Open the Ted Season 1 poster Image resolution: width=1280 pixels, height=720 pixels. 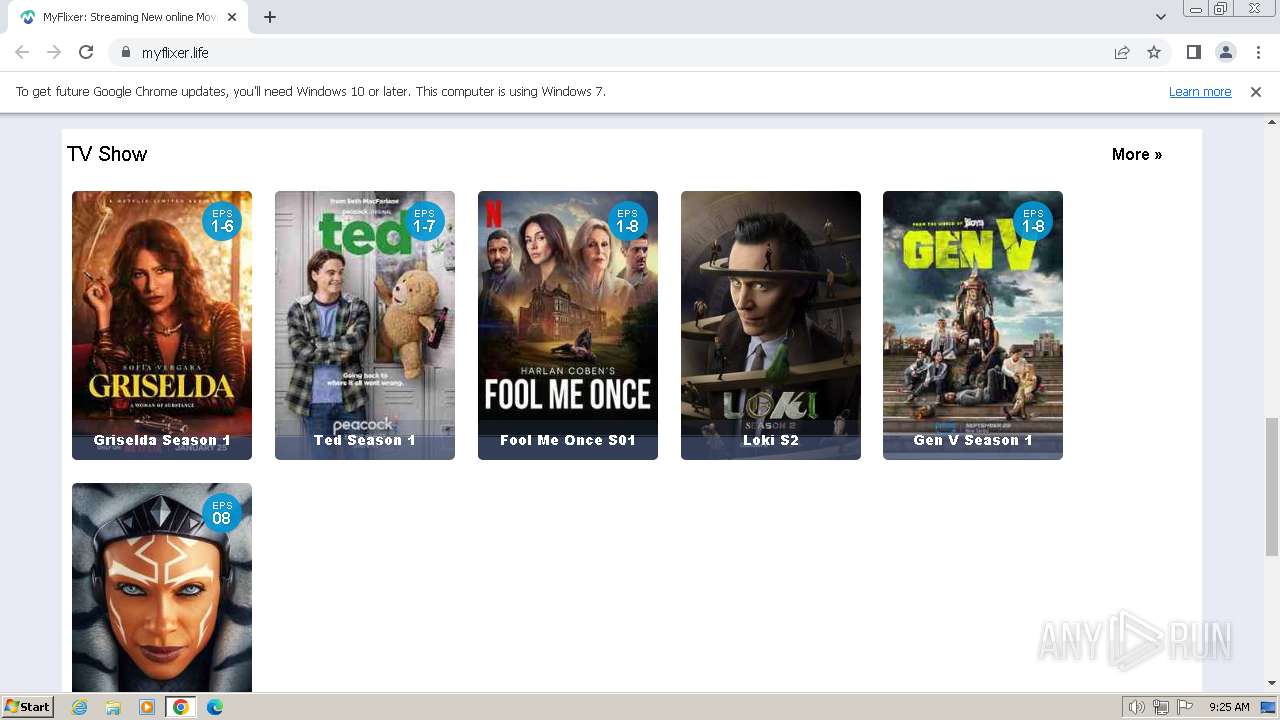(x=365, y=325)
